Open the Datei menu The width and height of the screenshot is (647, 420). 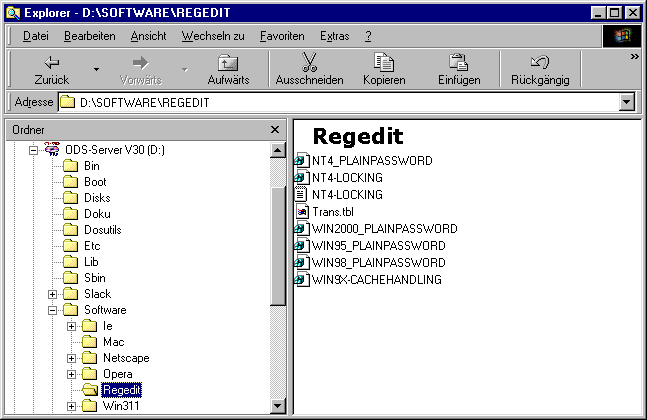[35, 36]
